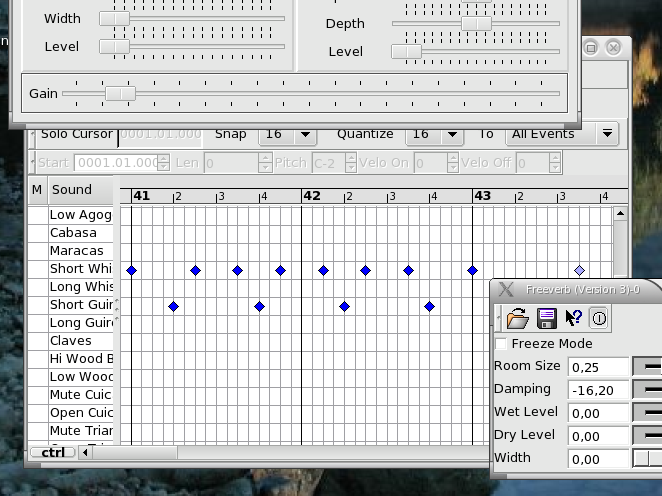This screenshot has width=662, height=496.
Task: Click the vertical scrollbar up arrow
Action: (x=620, y=214)
